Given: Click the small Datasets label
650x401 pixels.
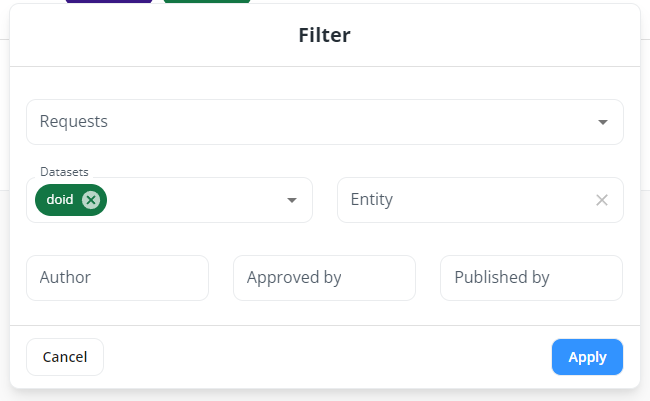Looking at the screenshot, I should [x=59, y=172].
